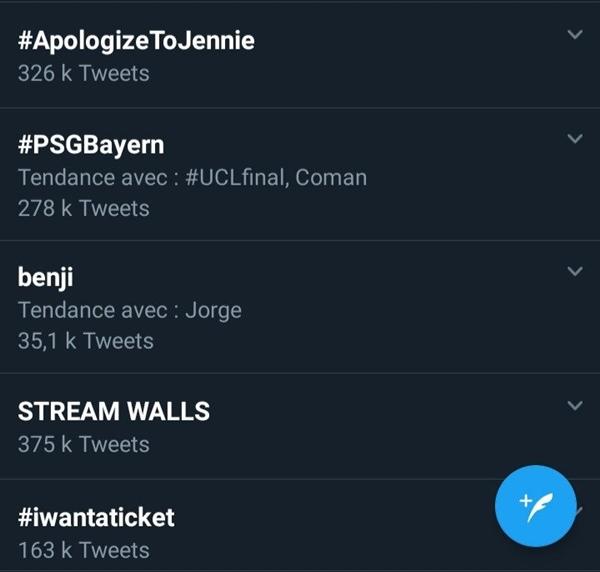Tap the 278 k Tweets count
Viewport: 600px width, 572px height.
[x=83, y=209]
